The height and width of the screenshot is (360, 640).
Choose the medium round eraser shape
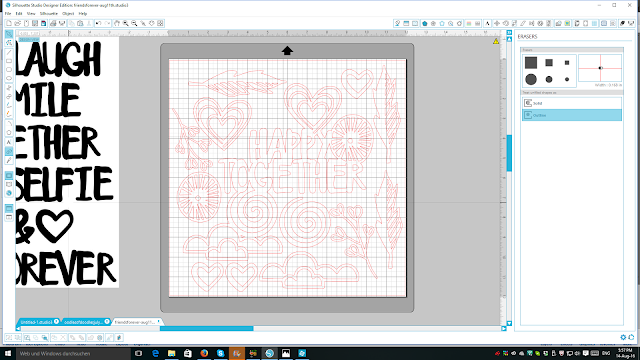tap(549, 79)
